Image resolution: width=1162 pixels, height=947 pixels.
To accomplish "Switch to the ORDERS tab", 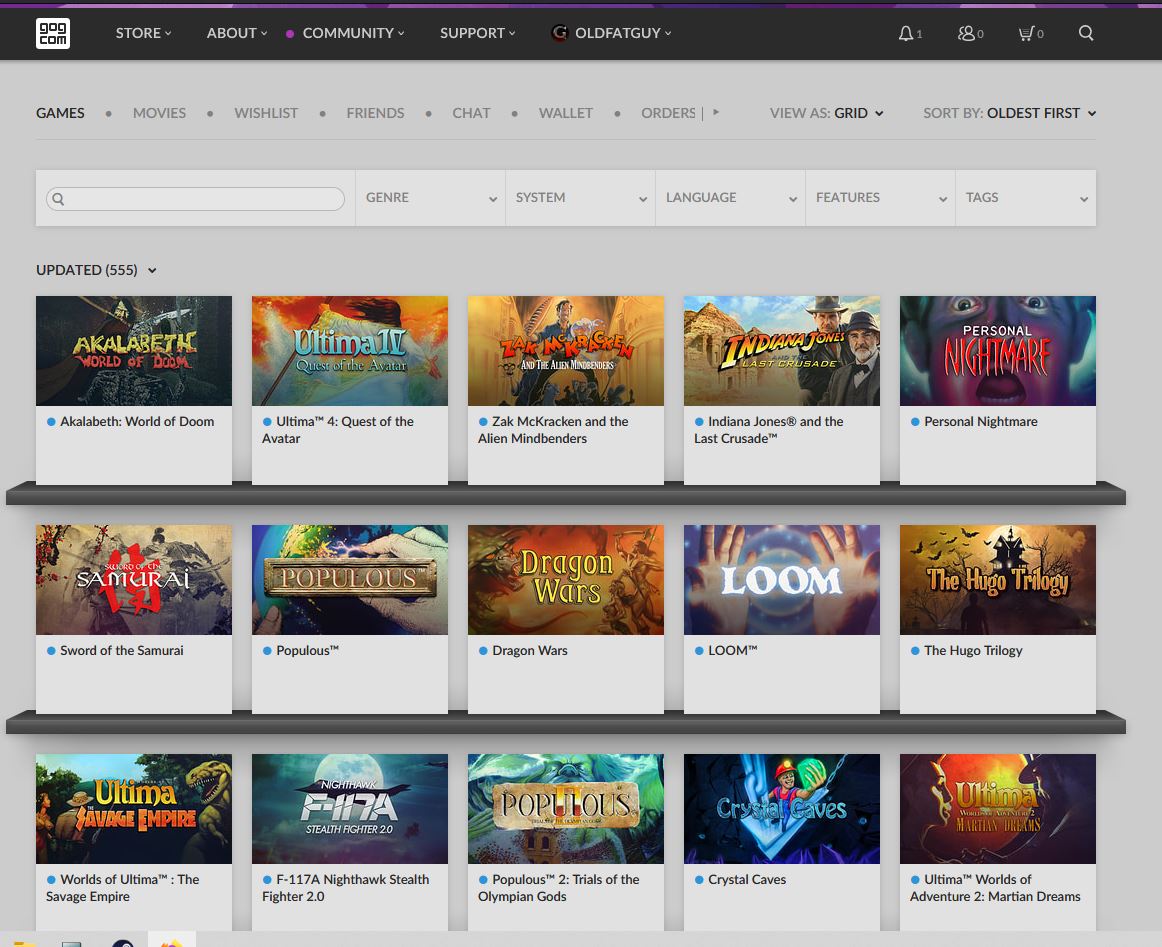I will [x=668, y=113].
